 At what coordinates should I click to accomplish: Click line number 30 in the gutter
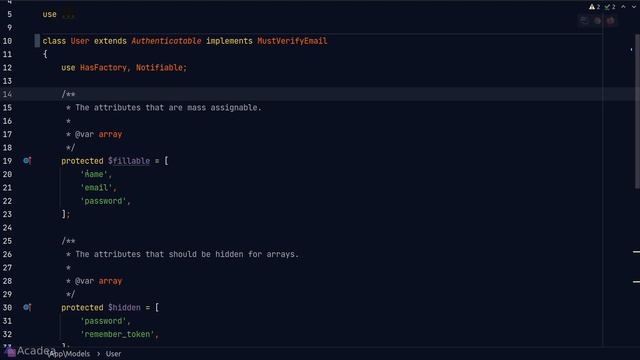point(7,307)
